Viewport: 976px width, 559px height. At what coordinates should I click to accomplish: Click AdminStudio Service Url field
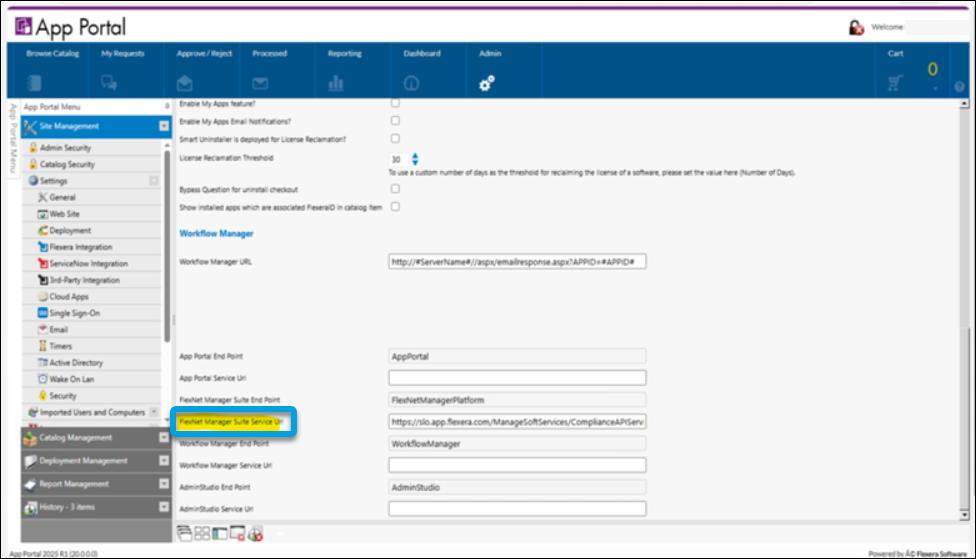tap(517, 509)
